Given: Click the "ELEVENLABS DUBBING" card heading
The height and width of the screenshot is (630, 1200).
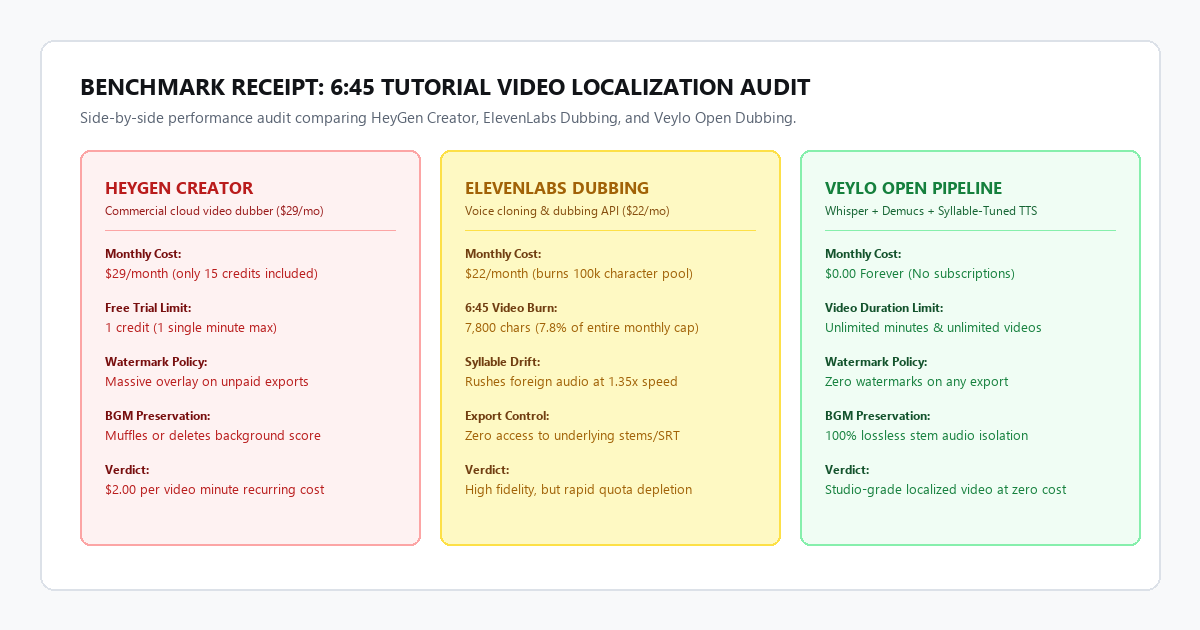Looking at the screenshot, I should (x=557, y=188).
